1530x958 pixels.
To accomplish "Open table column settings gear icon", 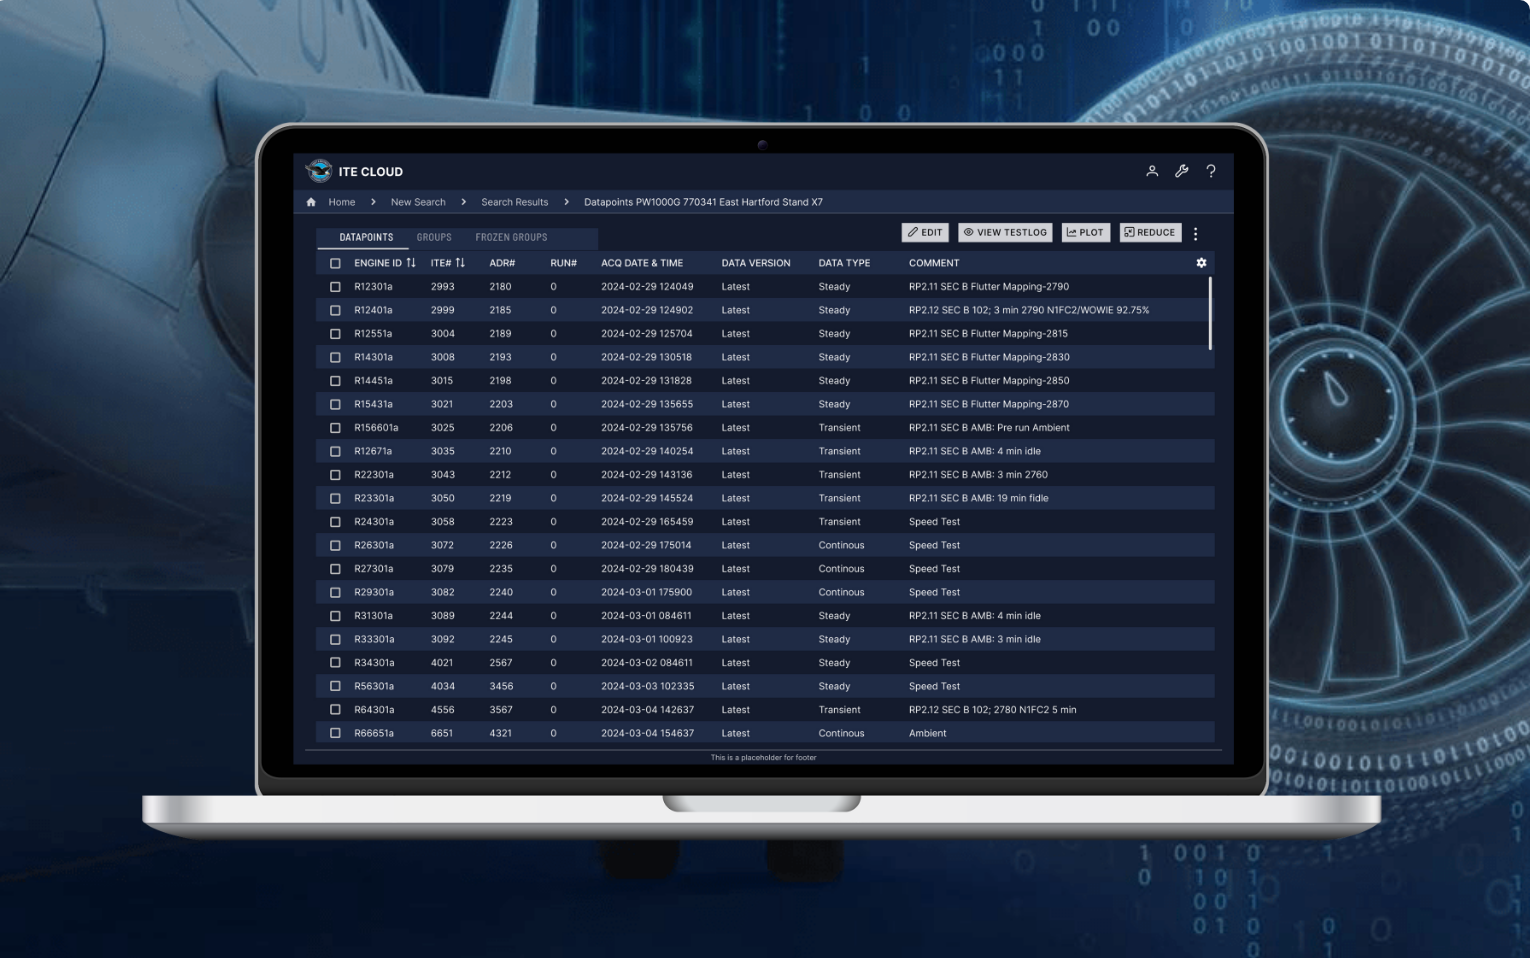I will tap(1201, 263).
